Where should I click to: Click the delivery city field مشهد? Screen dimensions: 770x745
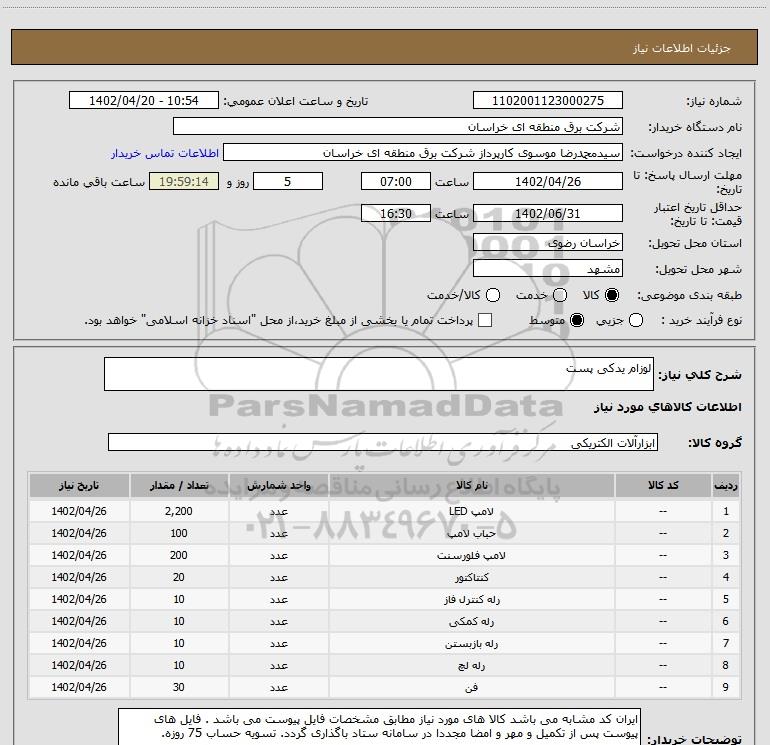point(548,268)
